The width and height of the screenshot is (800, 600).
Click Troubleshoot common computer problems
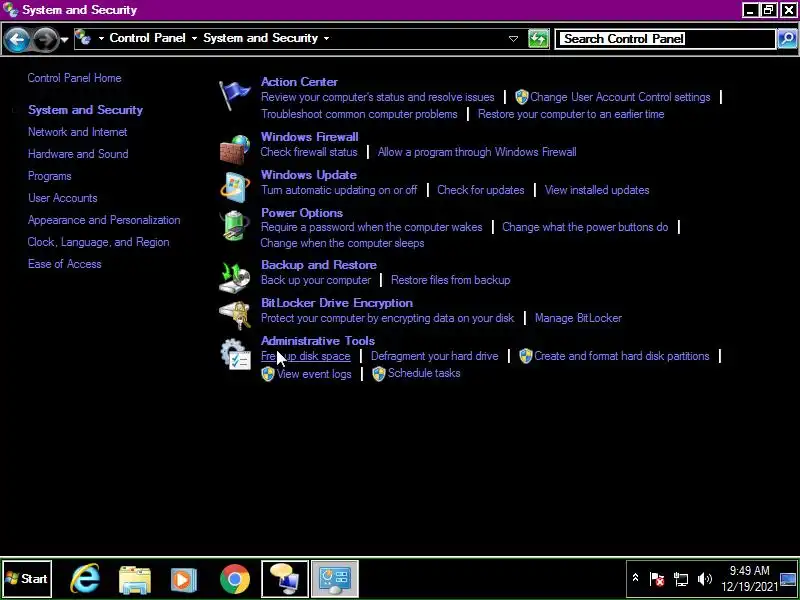tap(359, 114)
